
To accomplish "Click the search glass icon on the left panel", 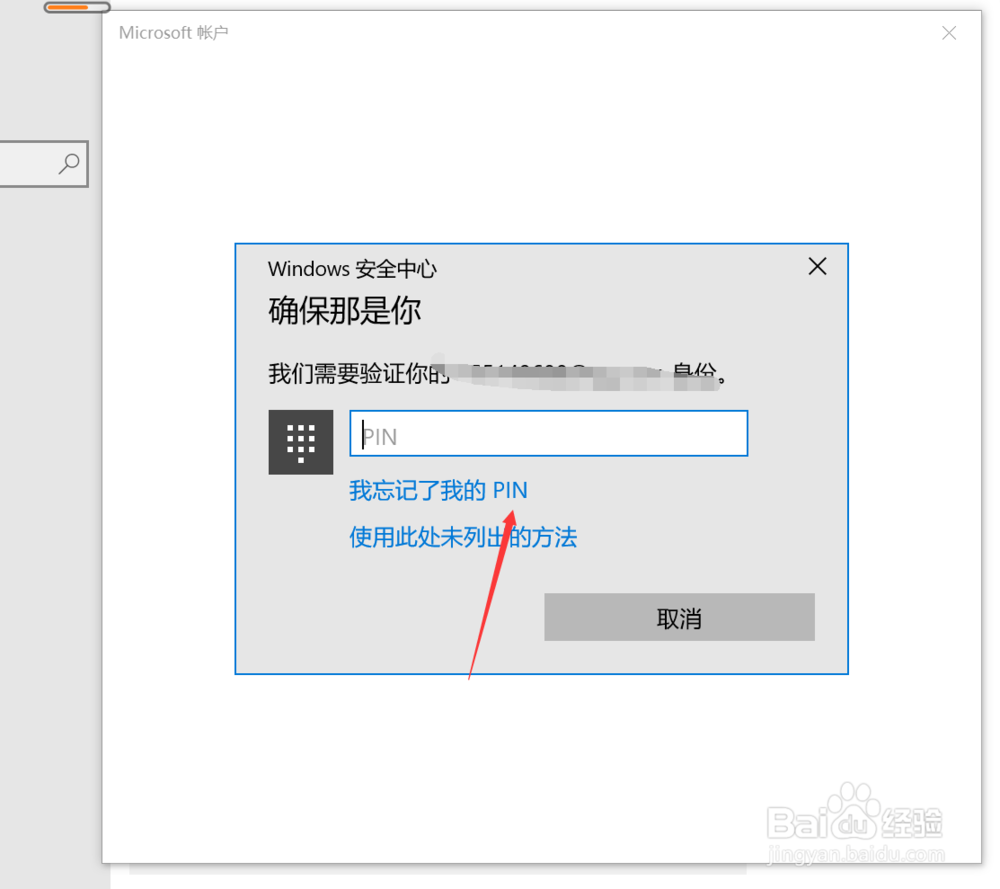I will point(68,163).
